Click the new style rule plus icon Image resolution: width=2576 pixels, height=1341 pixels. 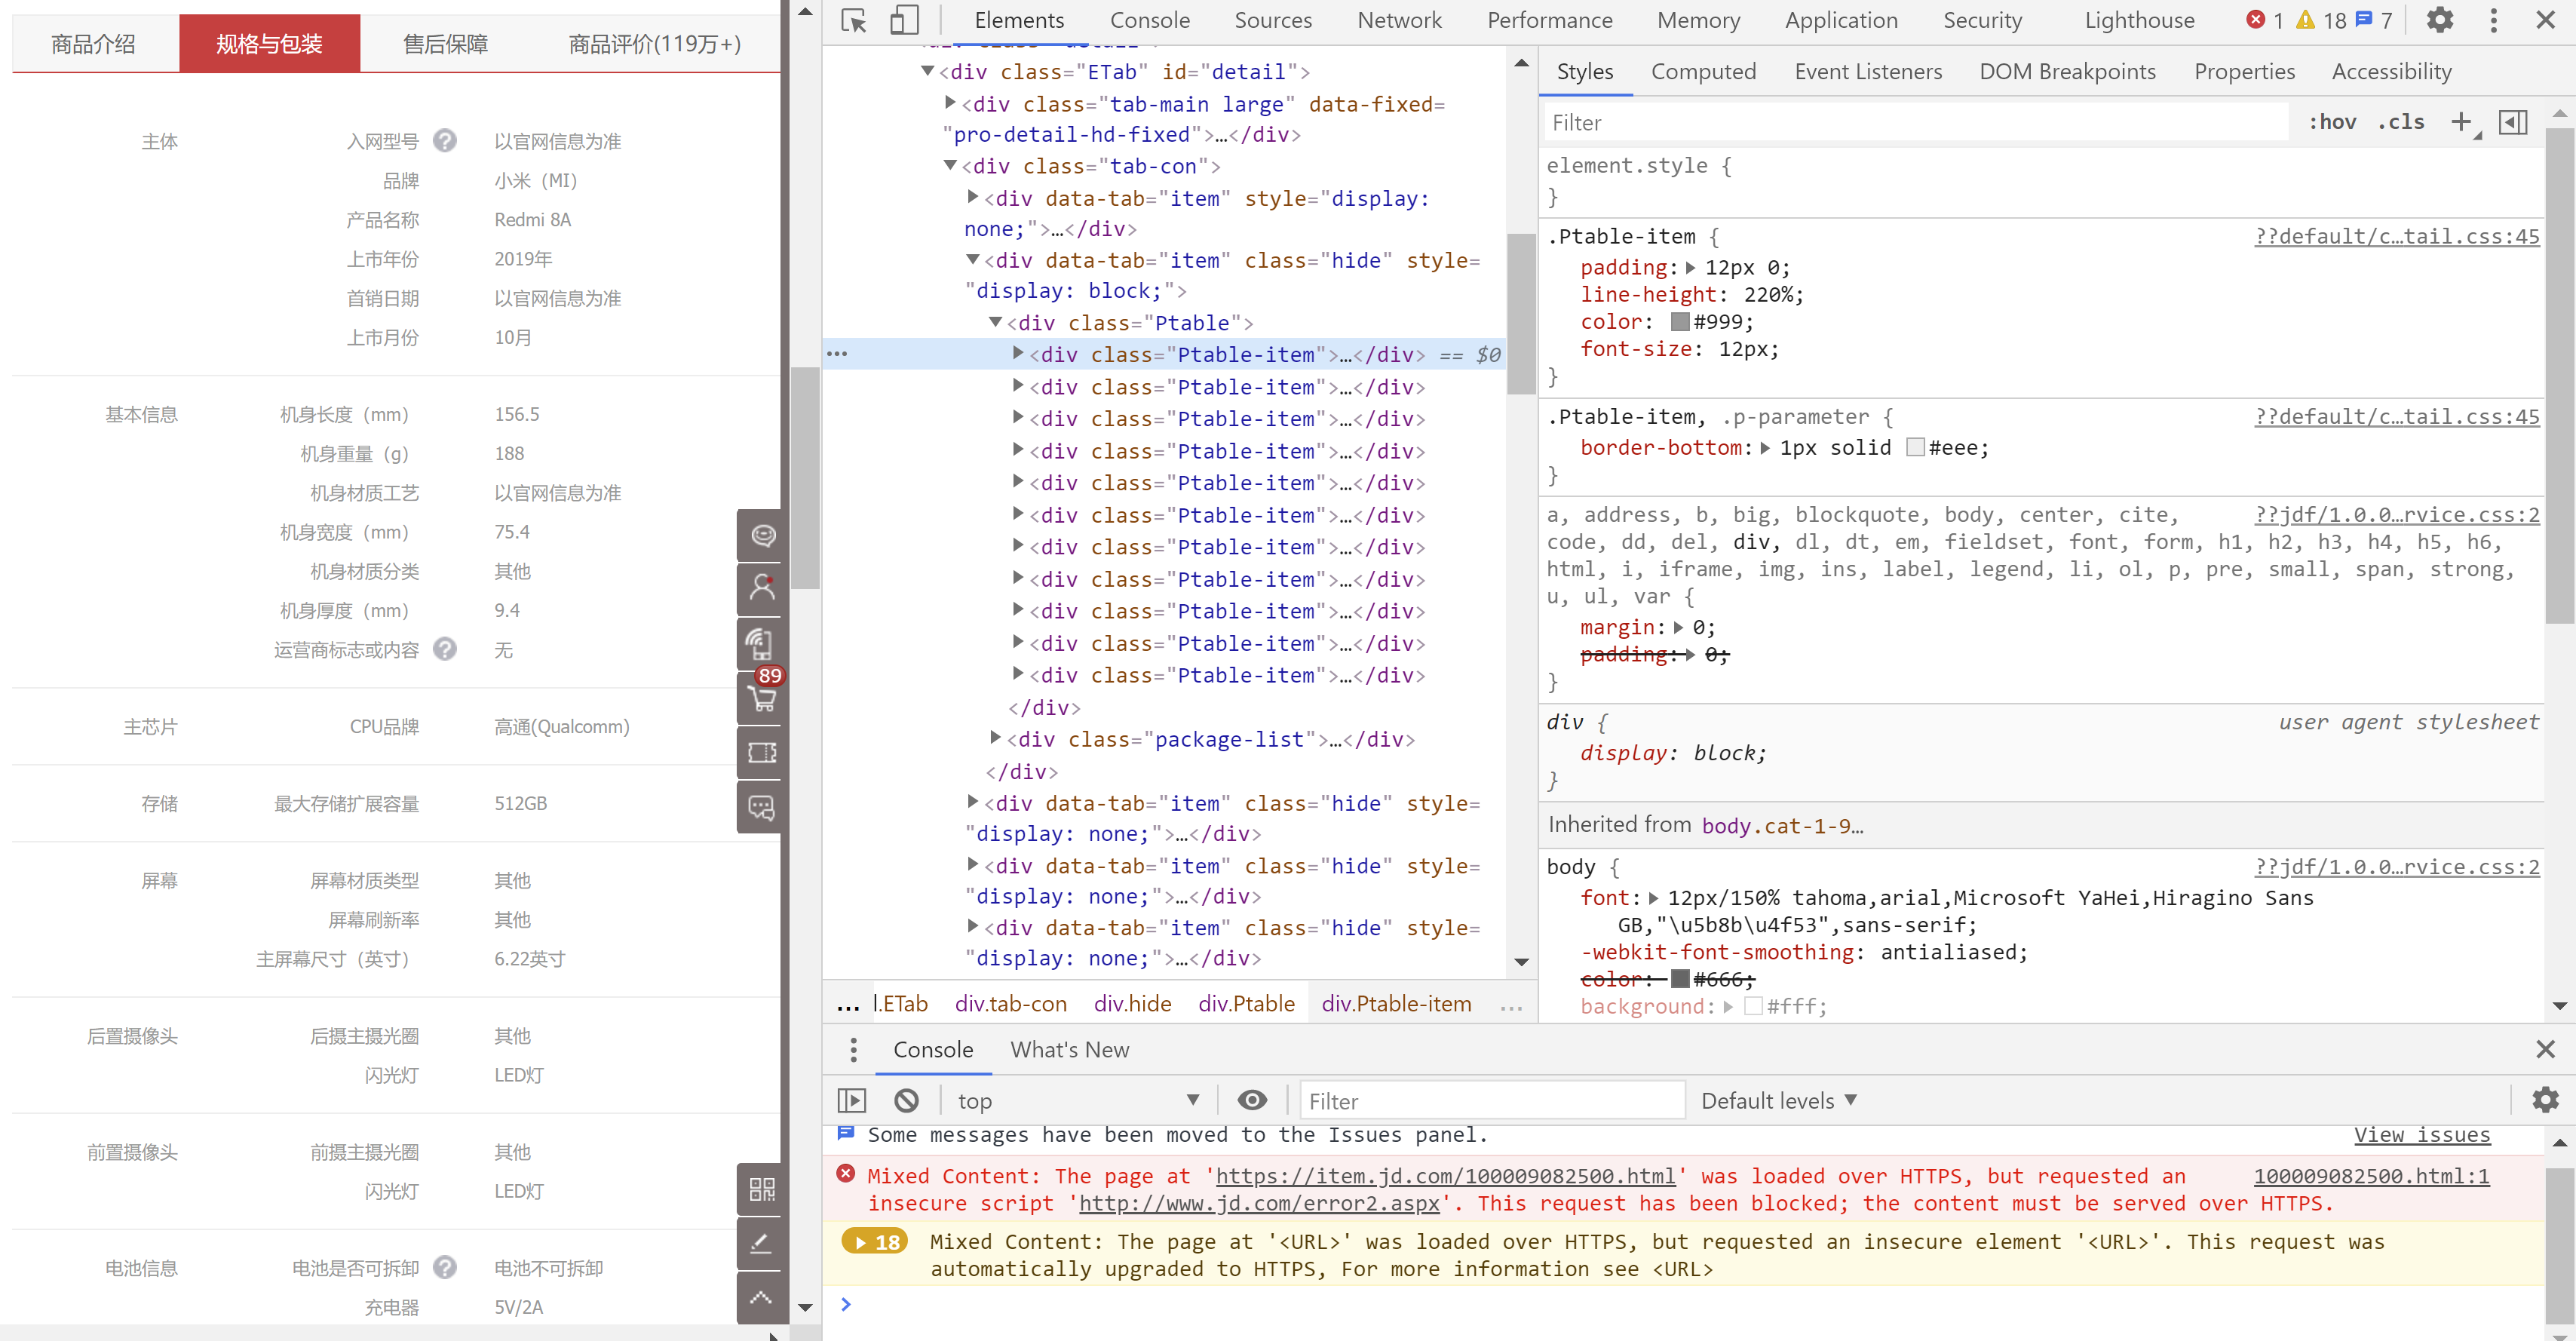(x=2461, y=122)
